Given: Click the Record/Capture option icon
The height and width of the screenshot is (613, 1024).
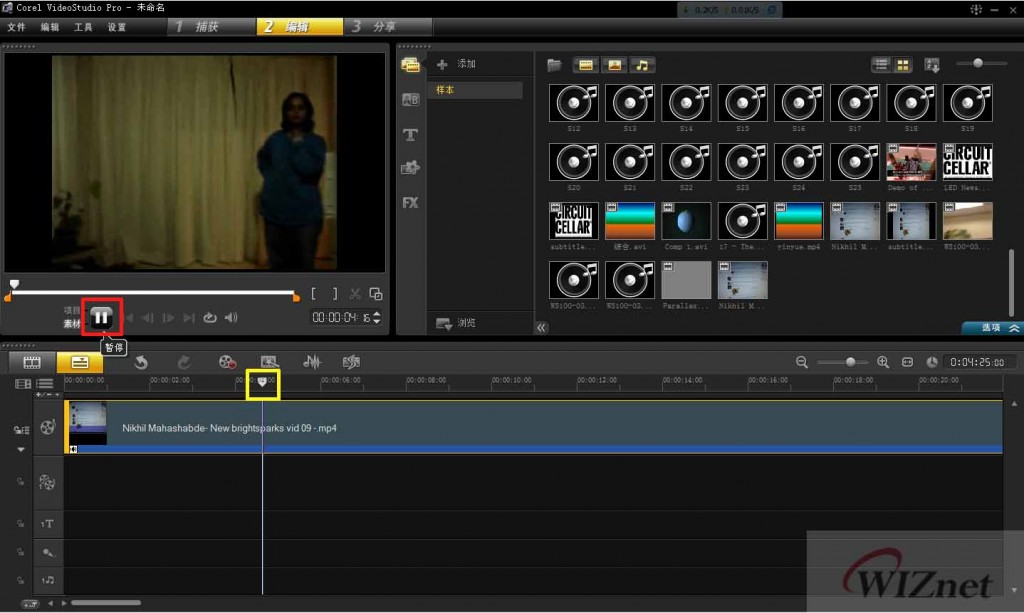Looking at the screenshot, I should [x=228, y=362].
